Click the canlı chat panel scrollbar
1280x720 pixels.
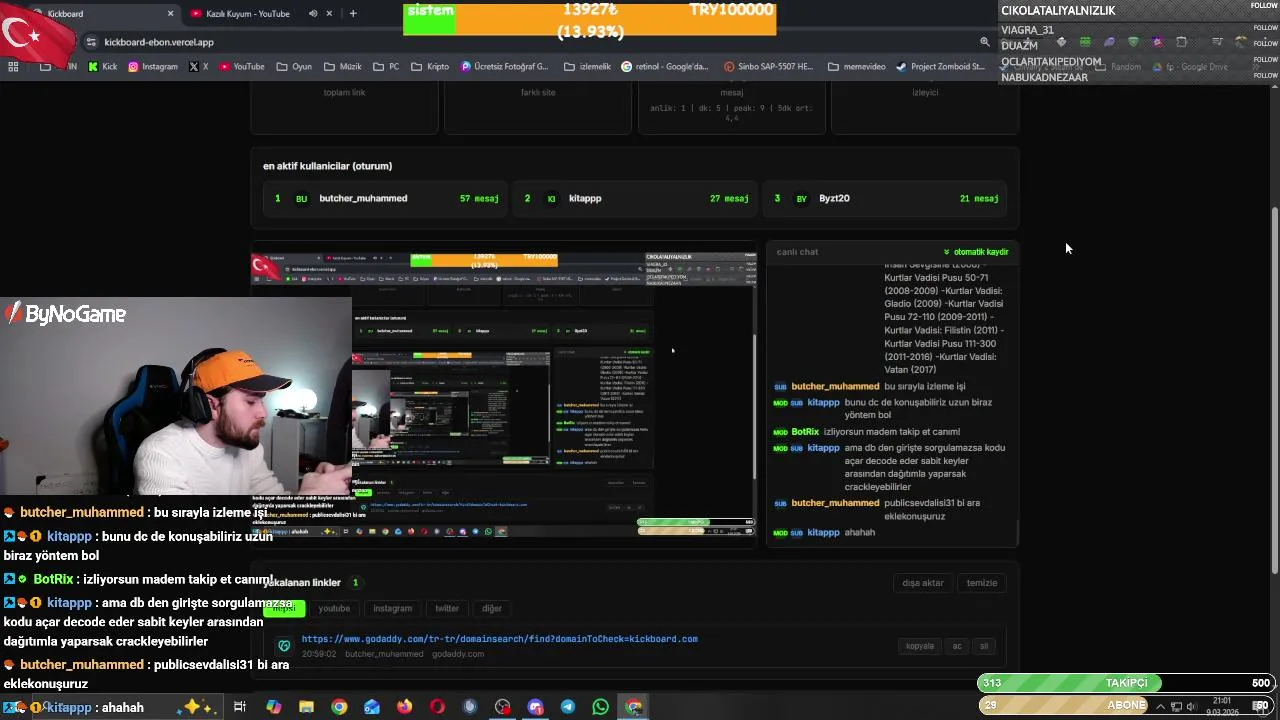coord(1016,533)
